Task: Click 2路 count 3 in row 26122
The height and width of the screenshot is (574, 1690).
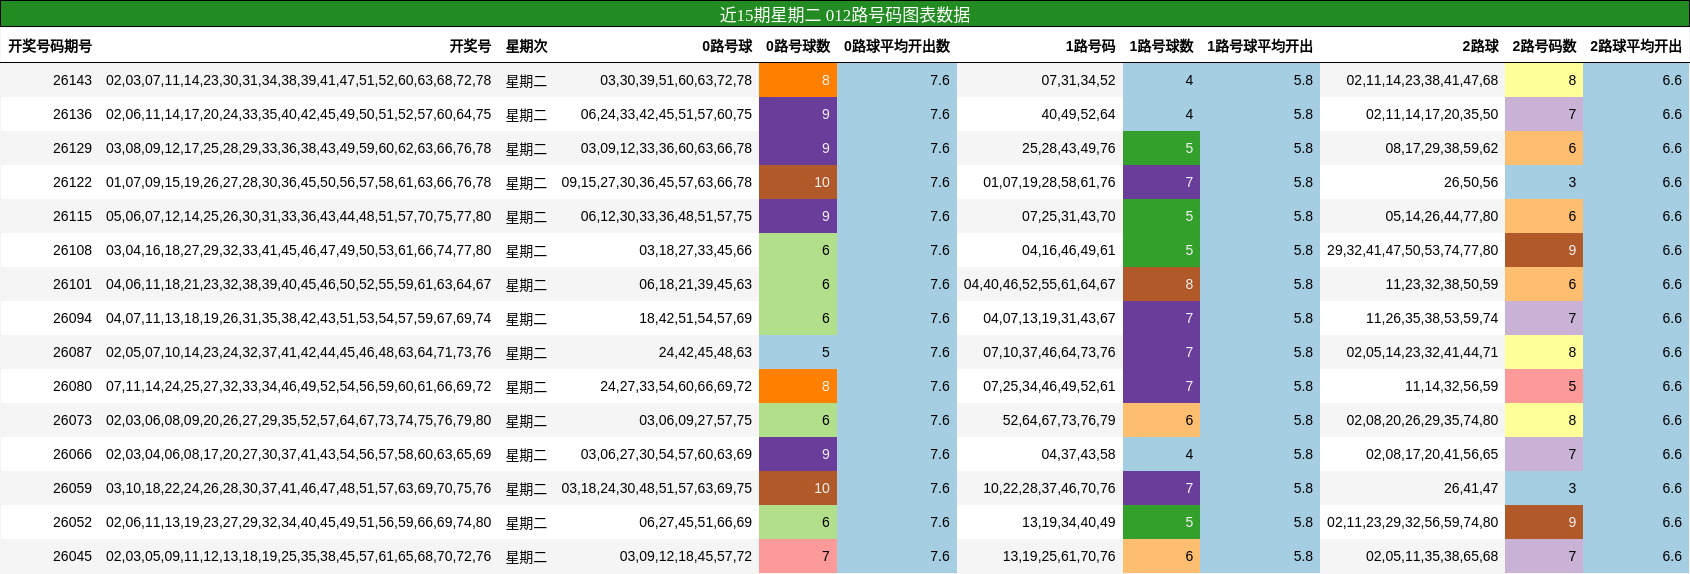Action: click(x=1544, y=182)
